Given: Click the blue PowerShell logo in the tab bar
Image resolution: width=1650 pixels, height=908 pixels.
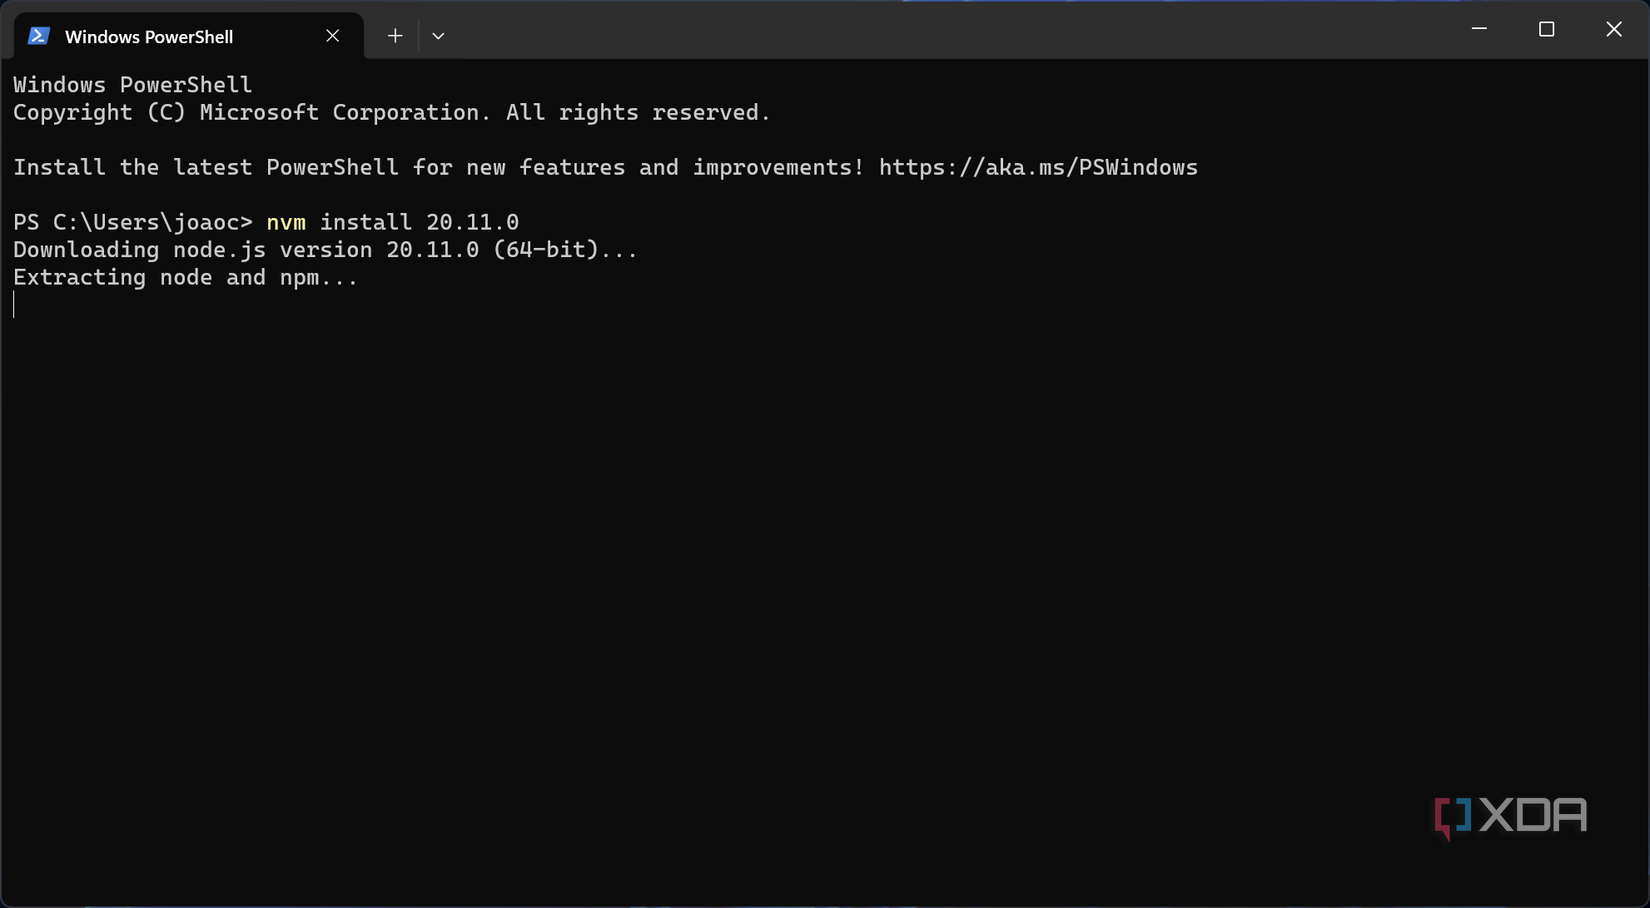Looking at the screenshot, I should coord(37,35).
